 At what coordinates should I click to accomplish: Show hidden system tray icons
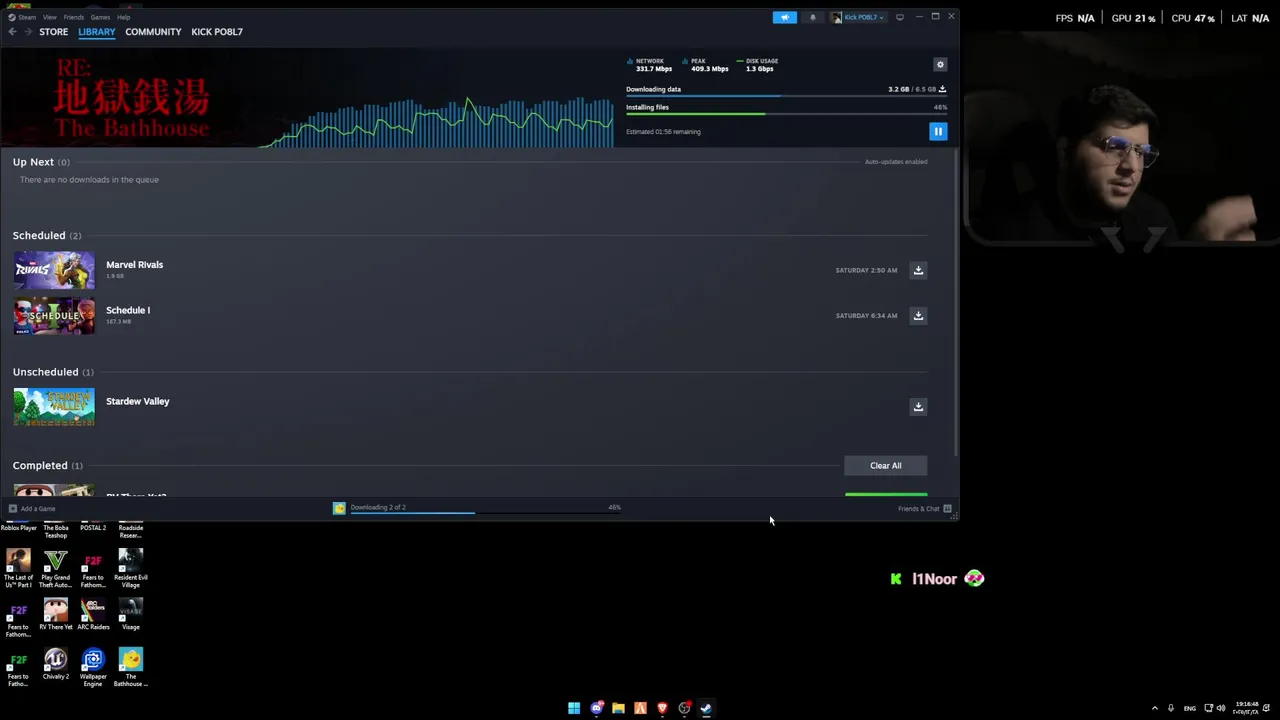[x=1155, y=708]
